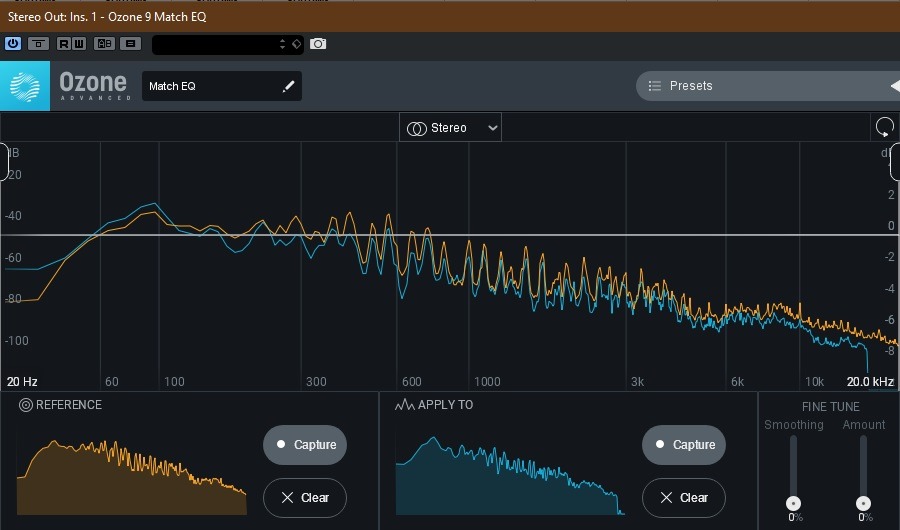Screen dimensions: 900x530
Task: Click the Reference target icon
Action: coord(26,405)
